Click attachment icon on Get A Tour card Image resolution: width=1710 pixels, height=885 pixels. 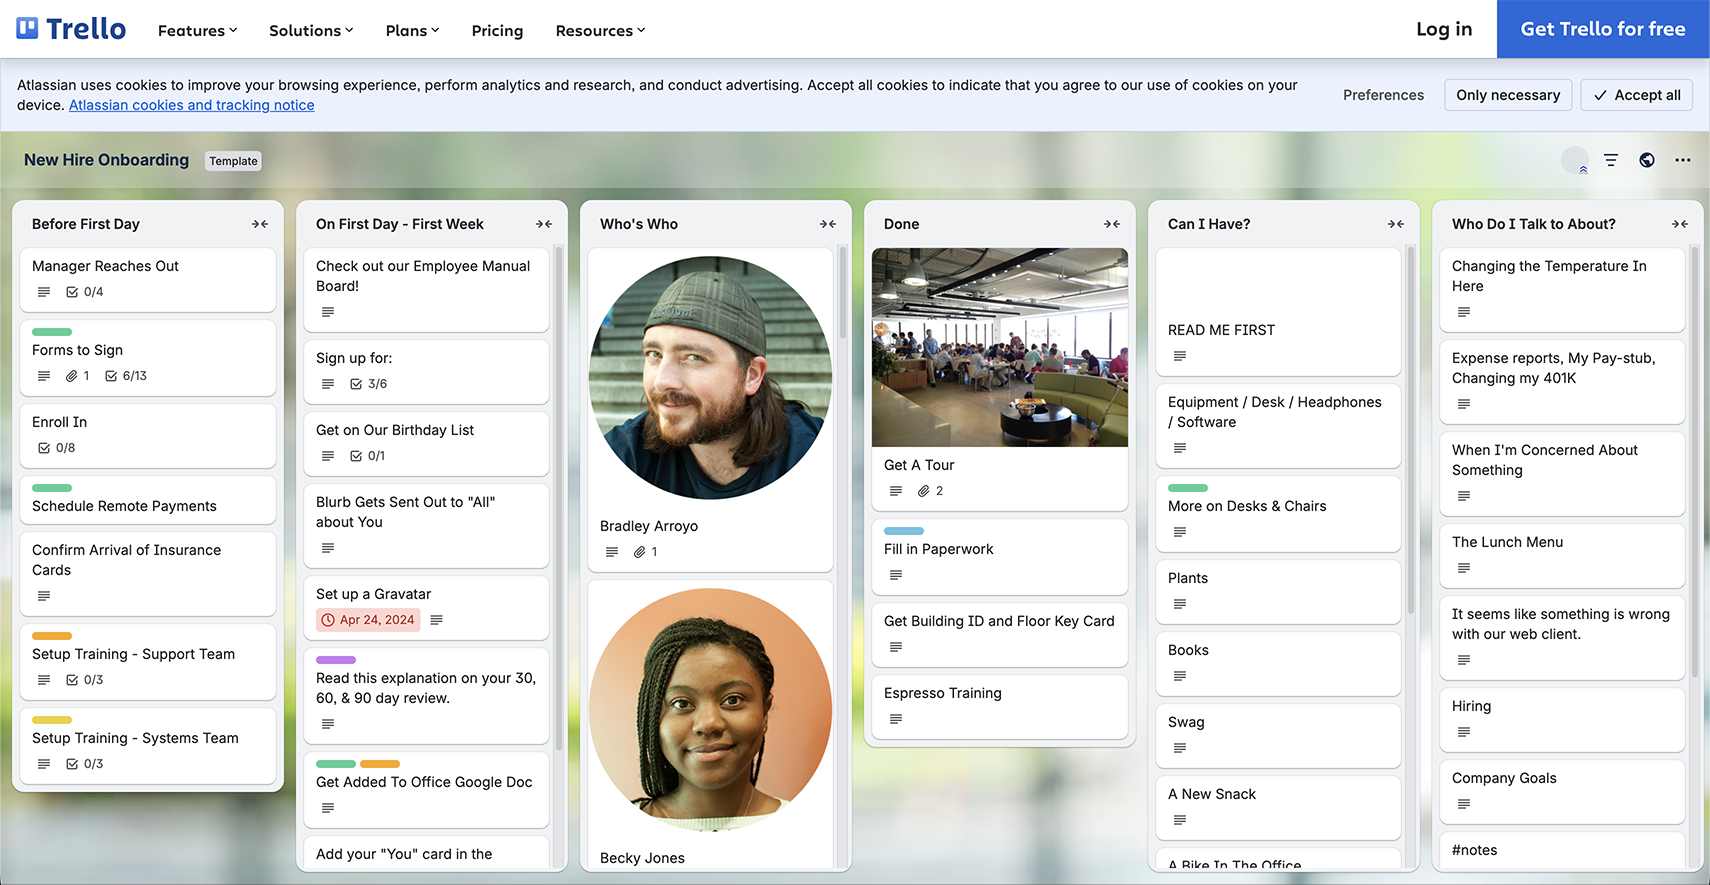coord(924,491)
